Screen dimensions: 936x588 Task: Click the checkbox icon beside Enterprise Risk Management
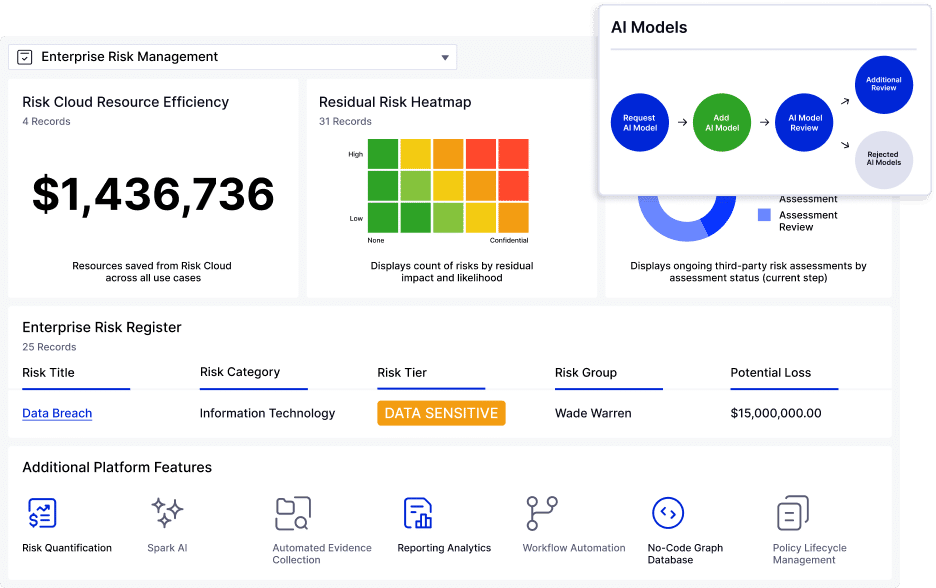click(x=25, y=58)
